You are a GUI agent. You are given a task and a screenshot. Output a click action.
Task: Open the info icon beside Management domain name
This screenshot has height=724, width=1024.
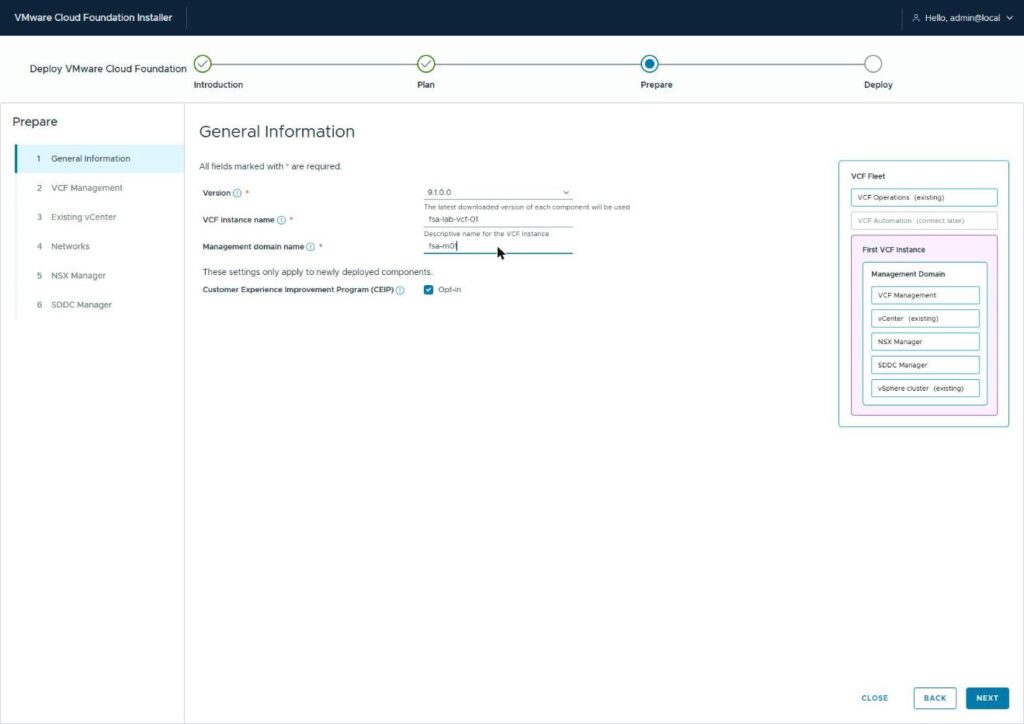311,247
